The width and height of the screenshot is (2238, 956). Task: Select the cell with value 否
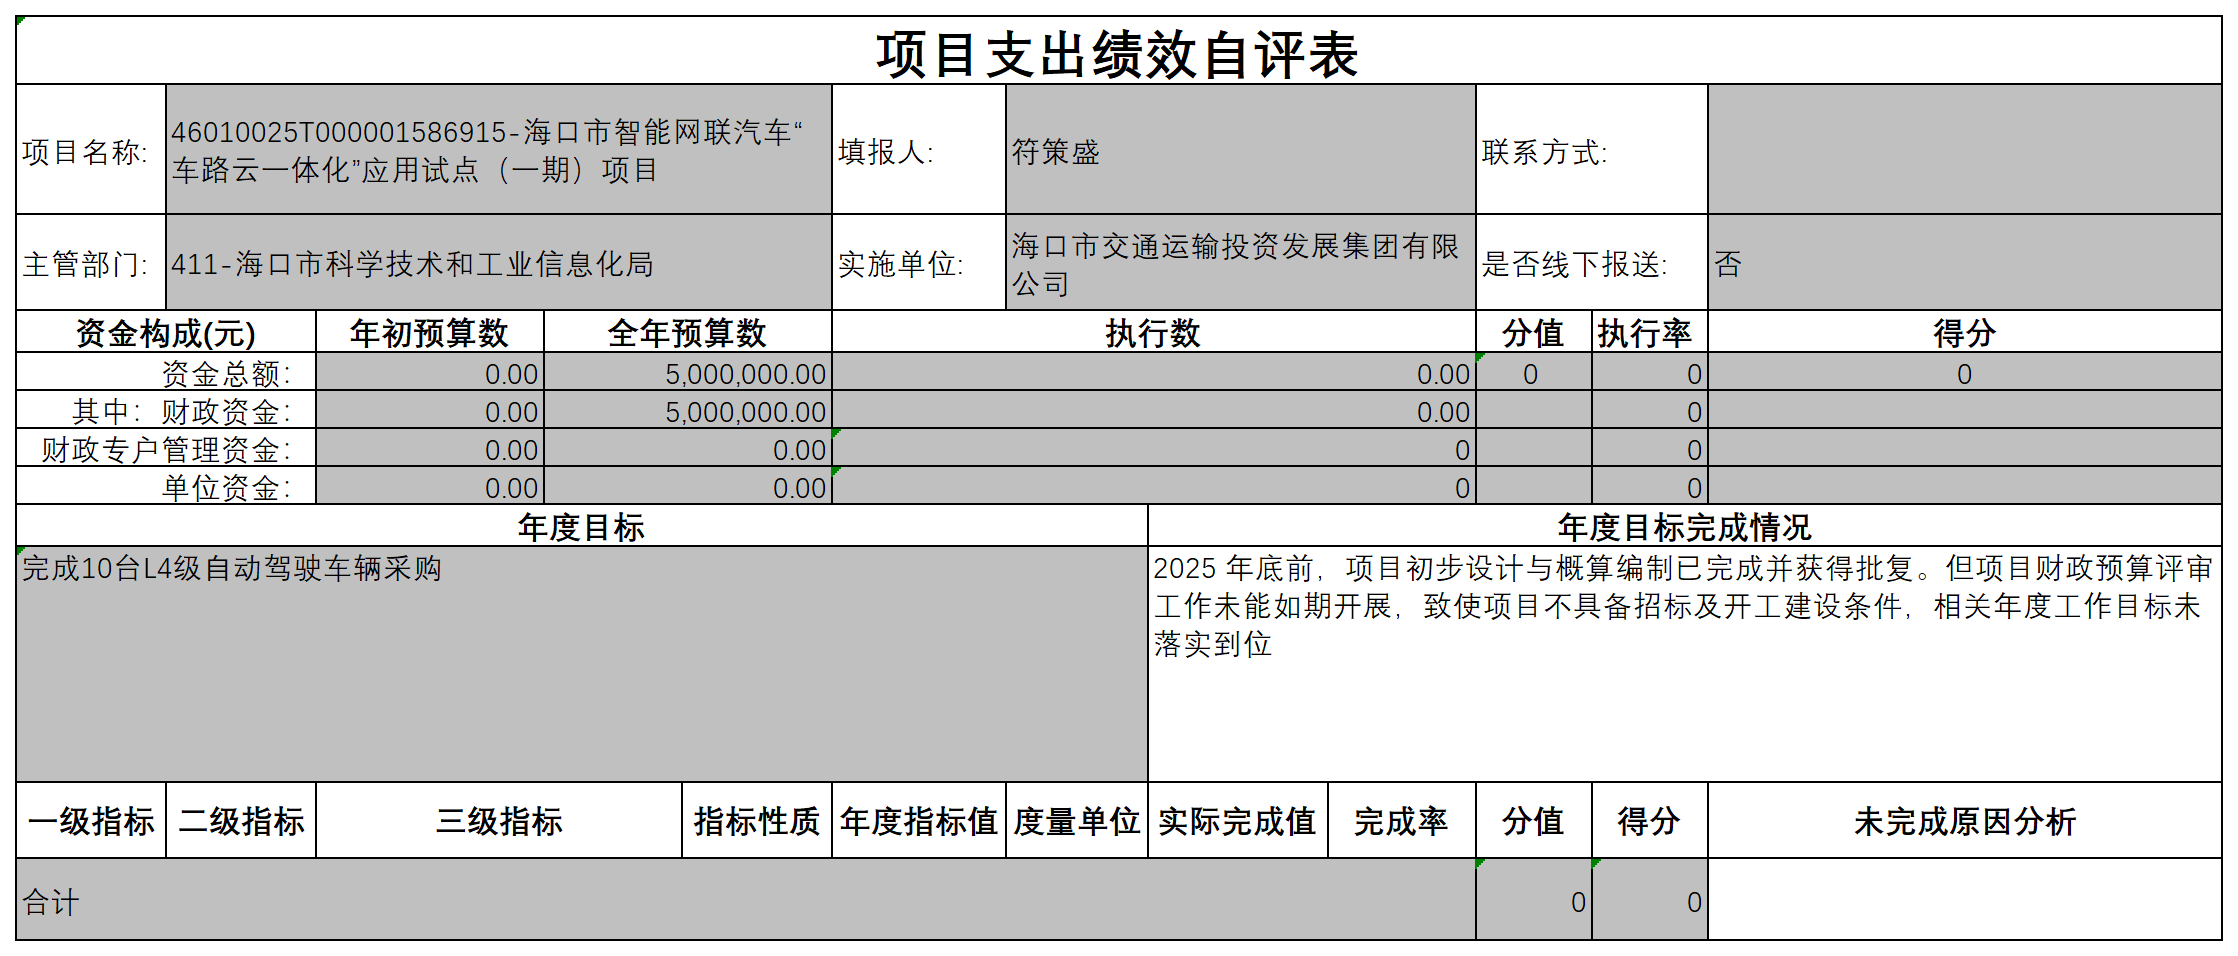coord(1965,262)
